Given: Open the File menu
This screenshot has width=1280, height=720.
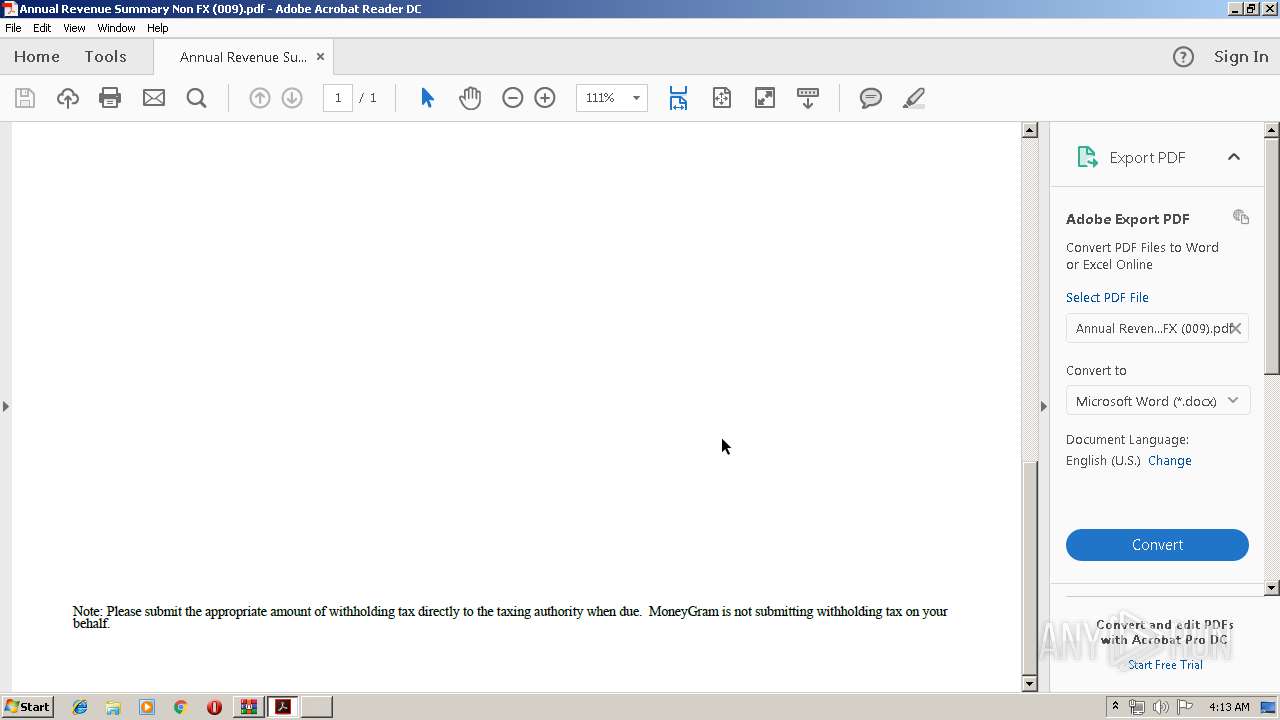Looking at the screenshot, I should point(13,28).
